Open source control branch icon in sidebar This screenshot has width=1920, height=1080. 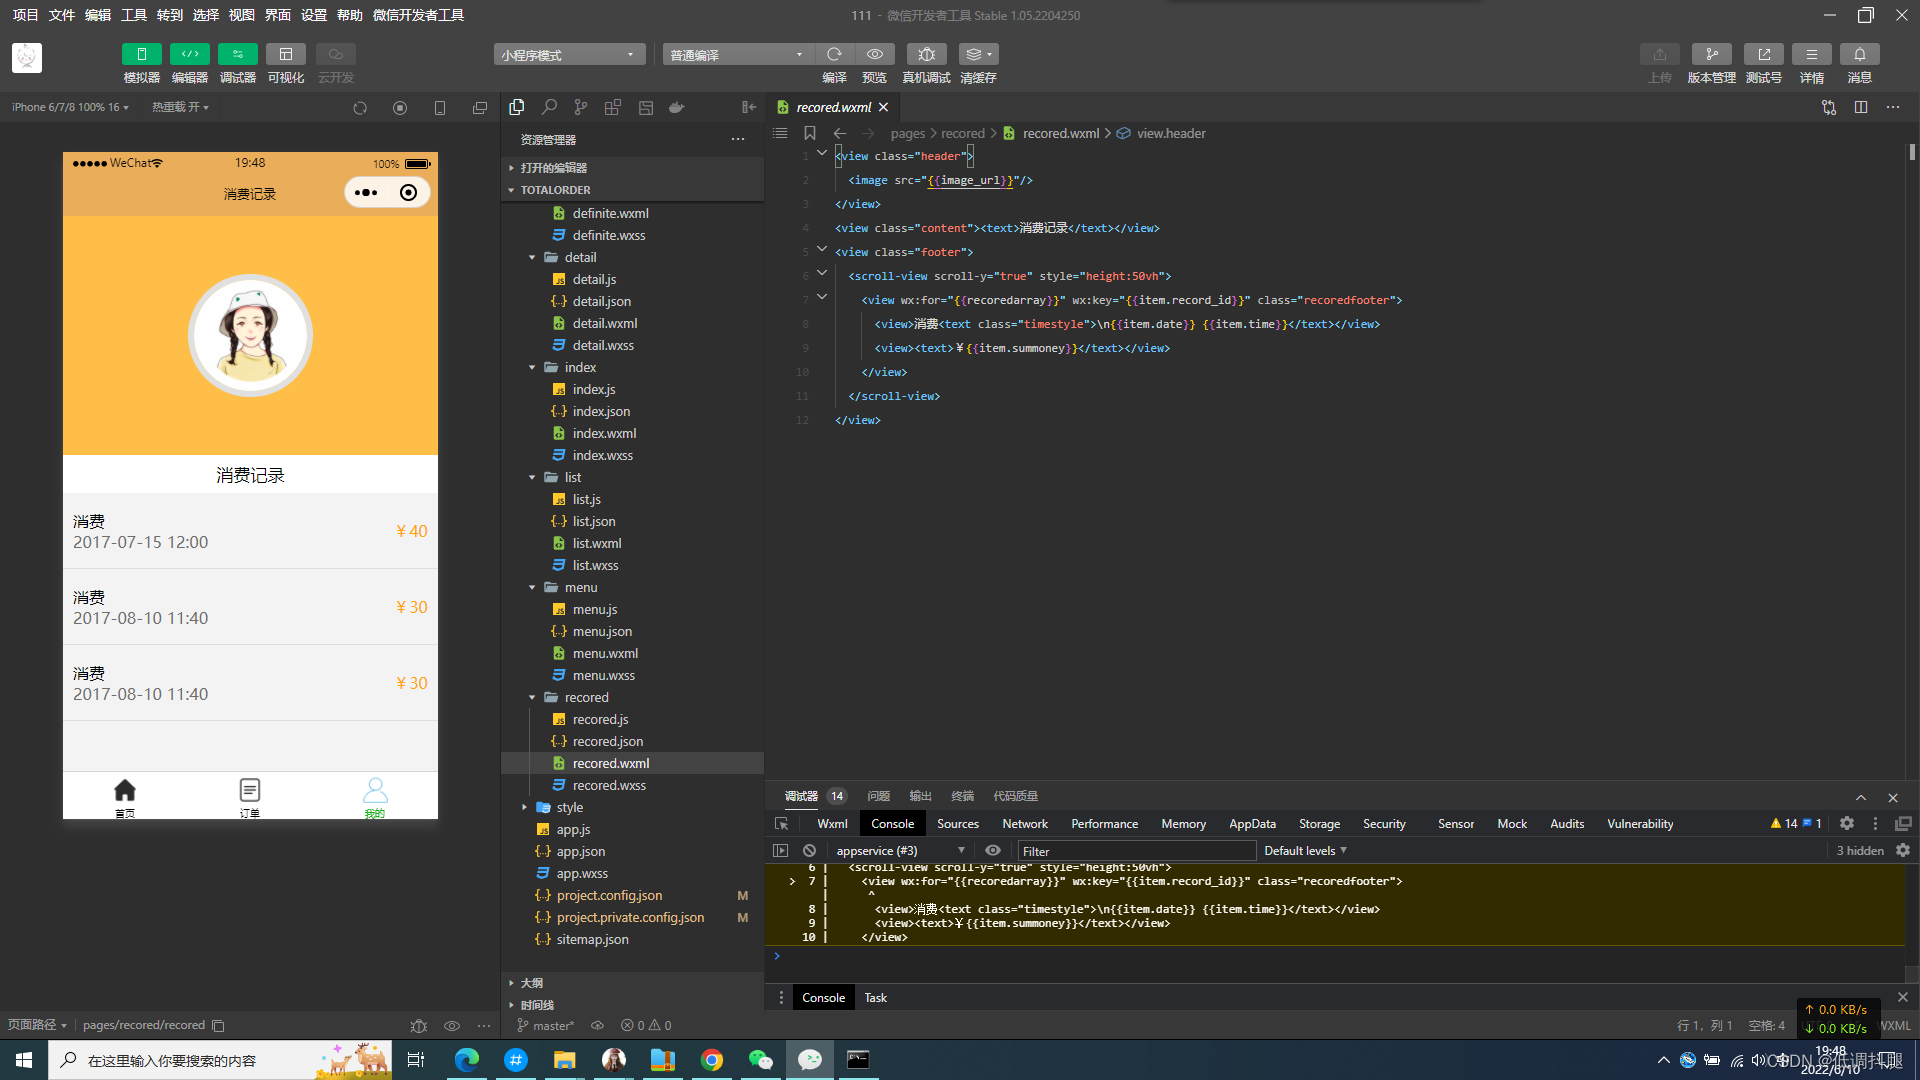[581, 107]
